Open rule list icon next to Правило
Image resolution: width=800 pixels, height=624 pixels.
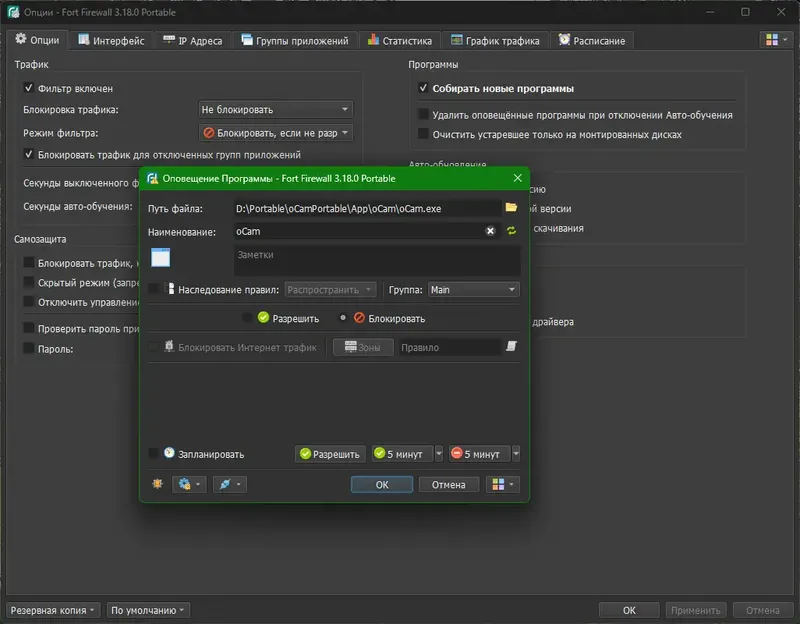(511, 347)
